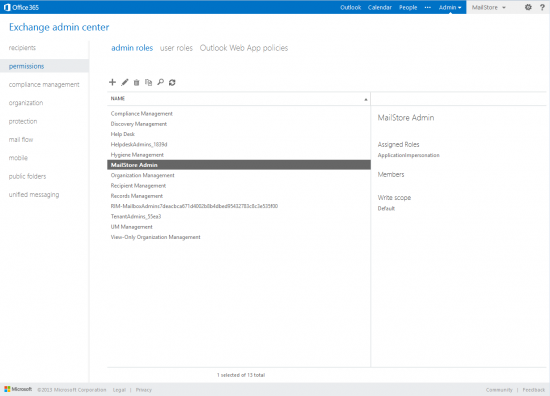Click ApplicationImpersonation in the details pane
The height and width of the screenshot is (396, 550).
[408, 155]
